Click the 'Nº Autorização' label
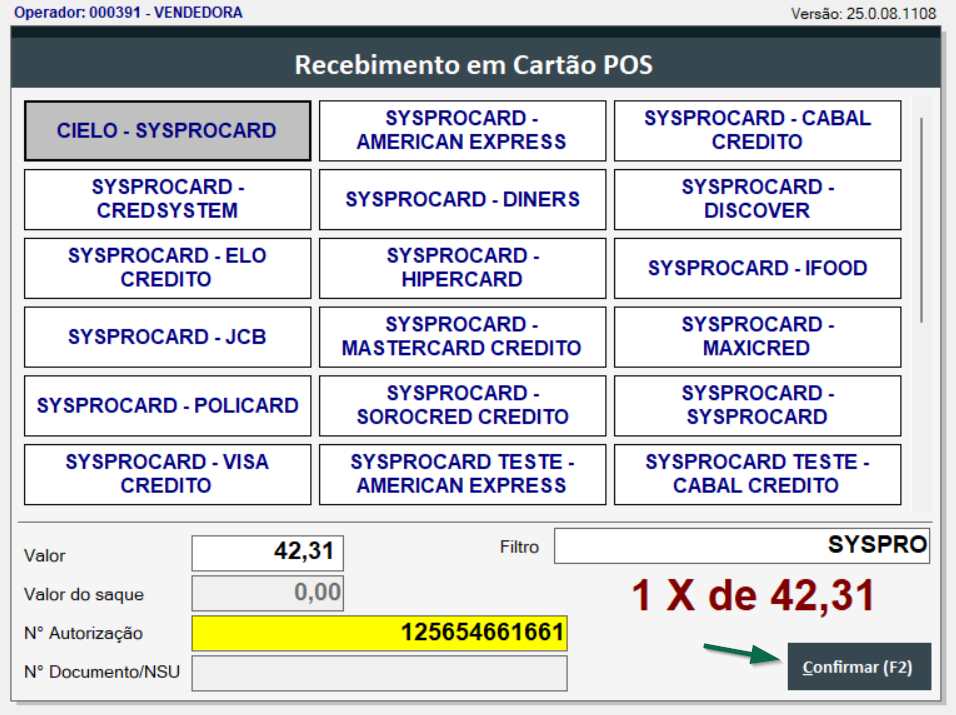 [83, 634]
